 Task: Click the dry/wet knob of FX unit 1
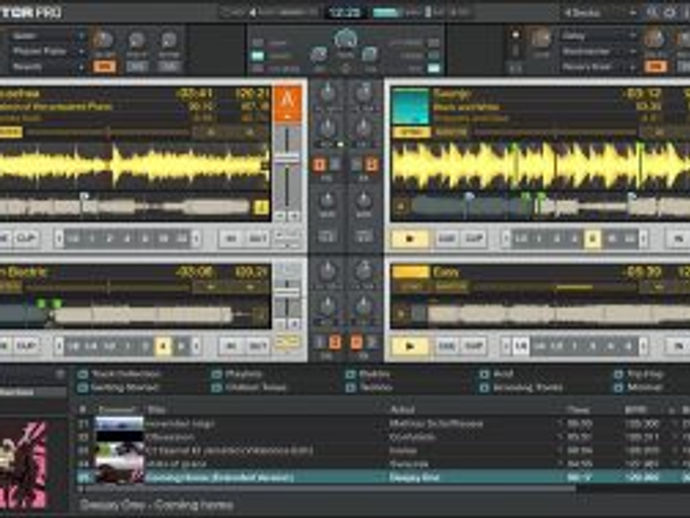[103, 40]
